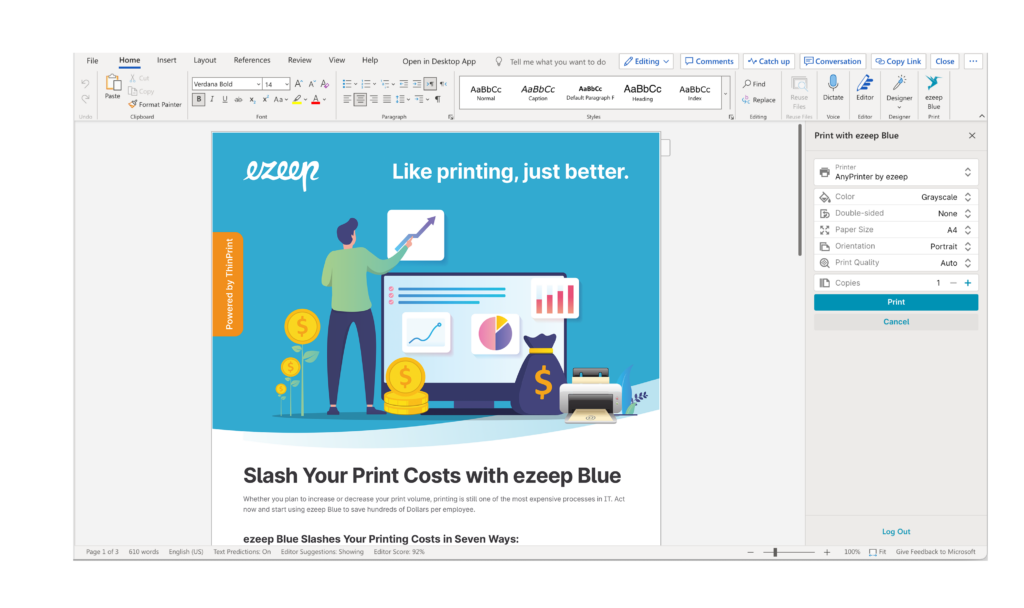Apply the red font color
This screenshot has height=608, width=1024.
coord(316,100)
